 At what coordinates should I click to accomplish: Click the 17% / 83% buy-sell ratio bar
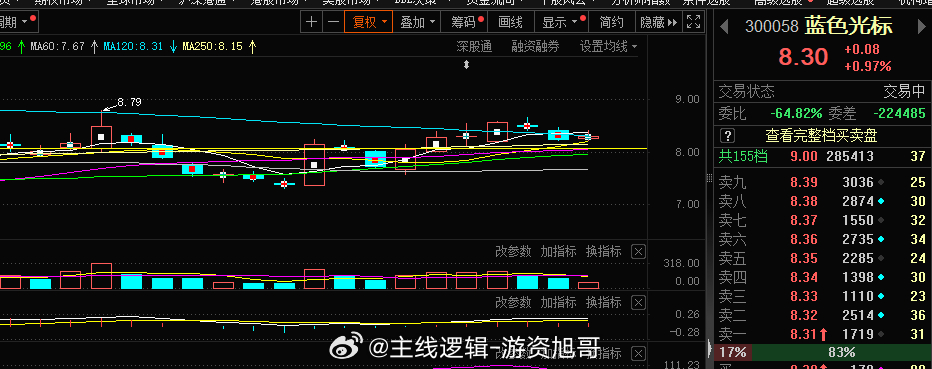(823, 352)
